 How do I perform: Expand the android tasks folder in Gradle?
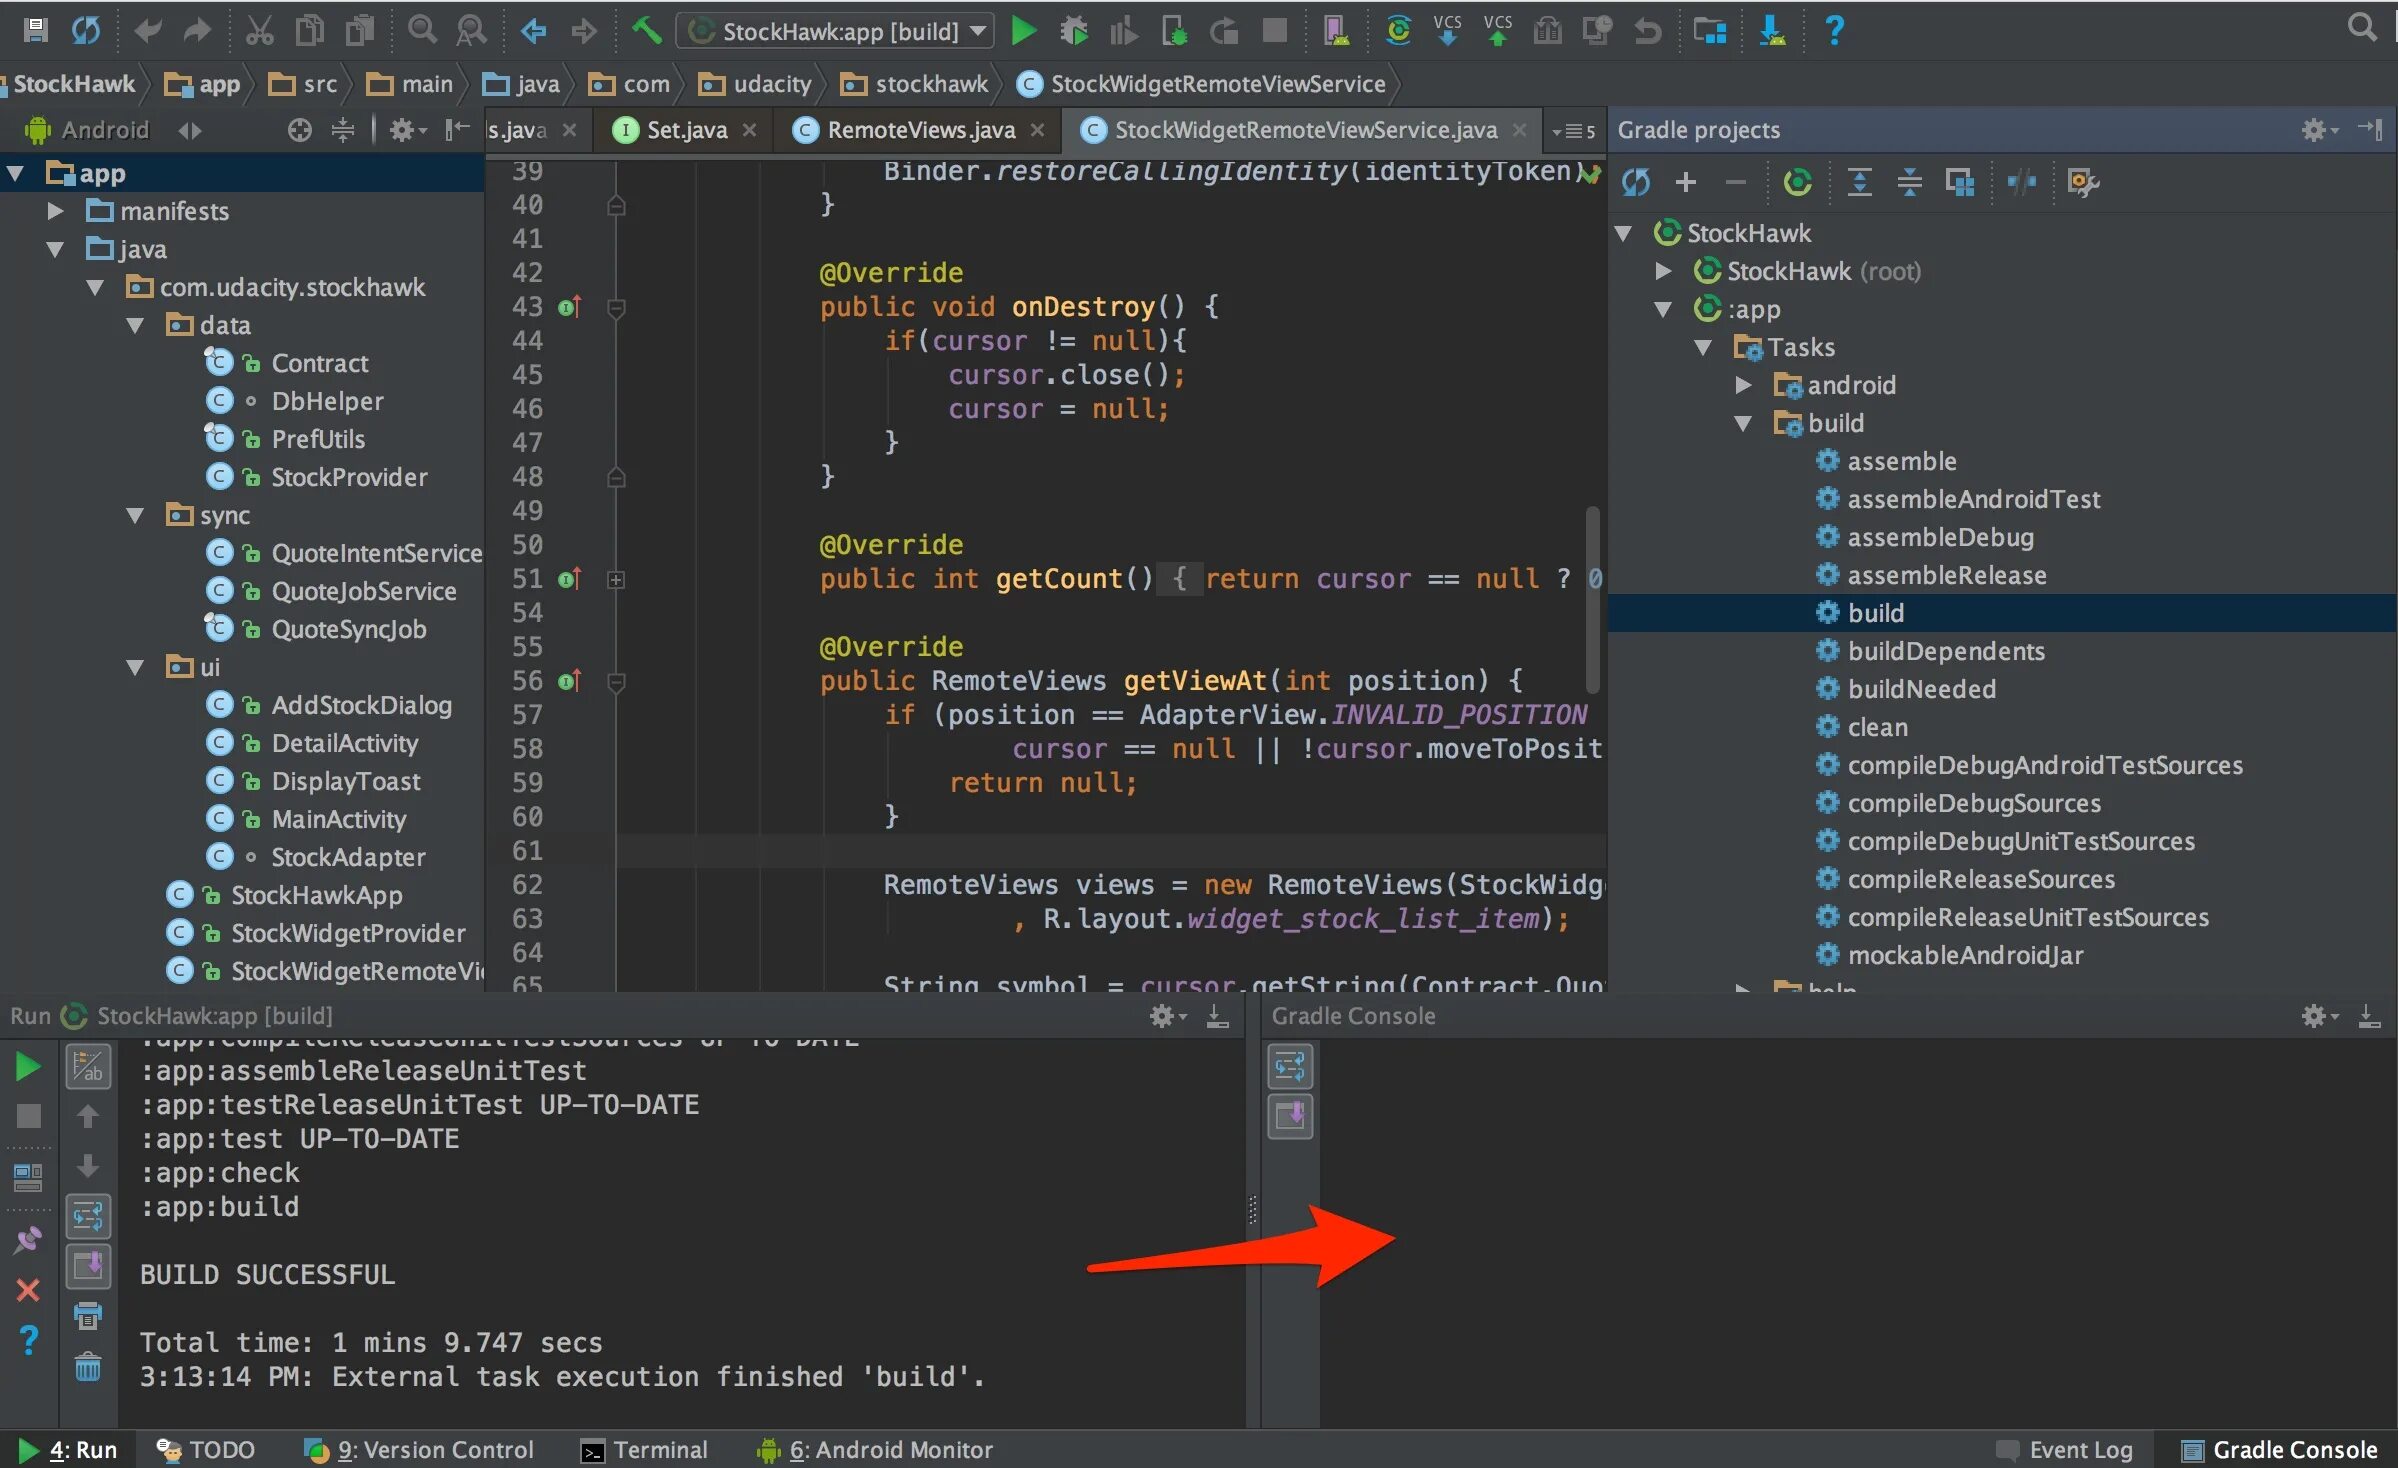[1743, 385]
